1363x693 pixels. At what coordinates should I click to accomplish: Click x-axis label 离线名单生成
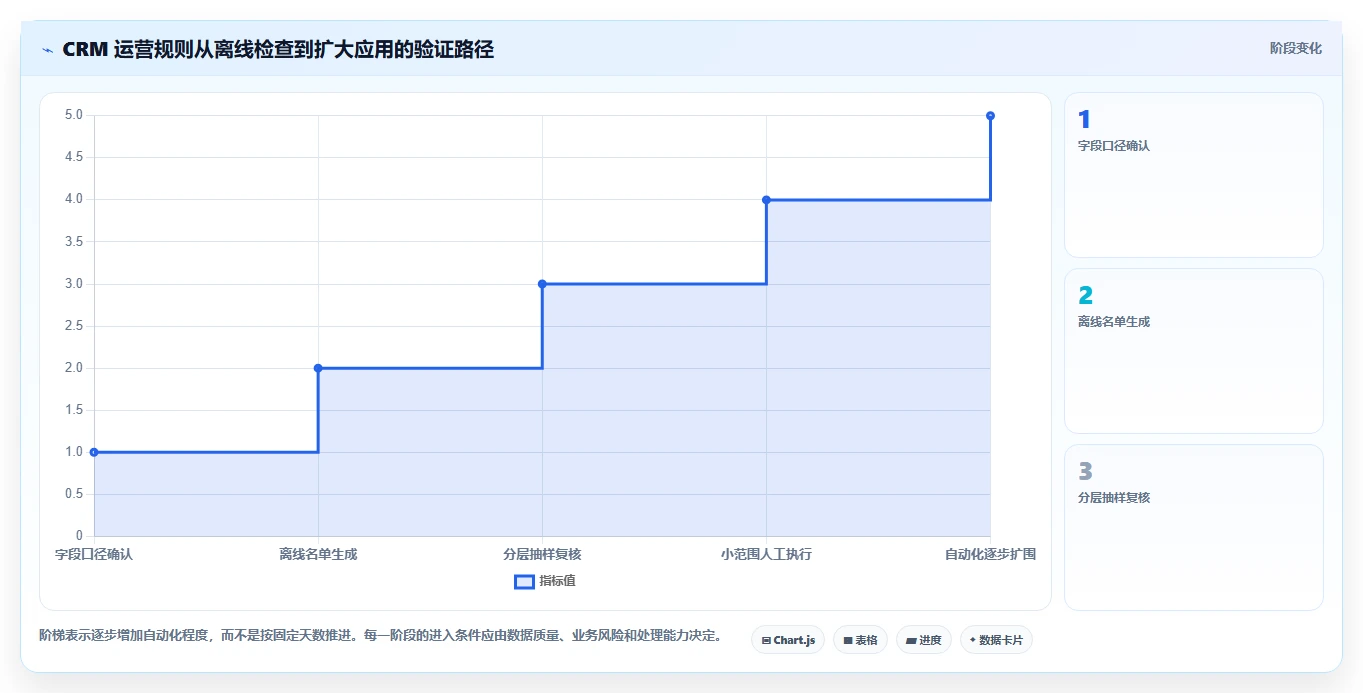click(318, 554)
